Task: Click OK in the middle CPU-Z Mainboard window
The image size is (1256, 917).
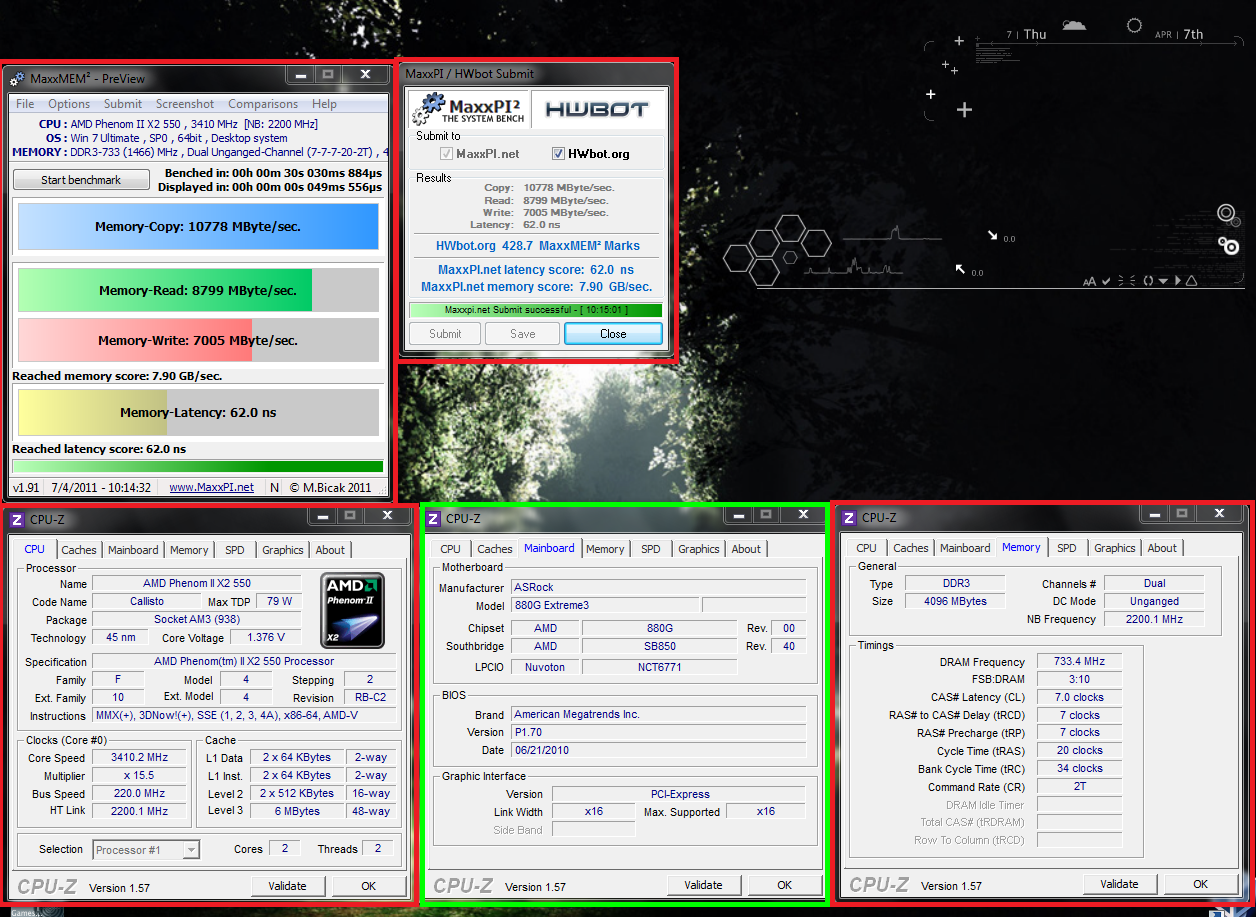Action: click(785, 885)
